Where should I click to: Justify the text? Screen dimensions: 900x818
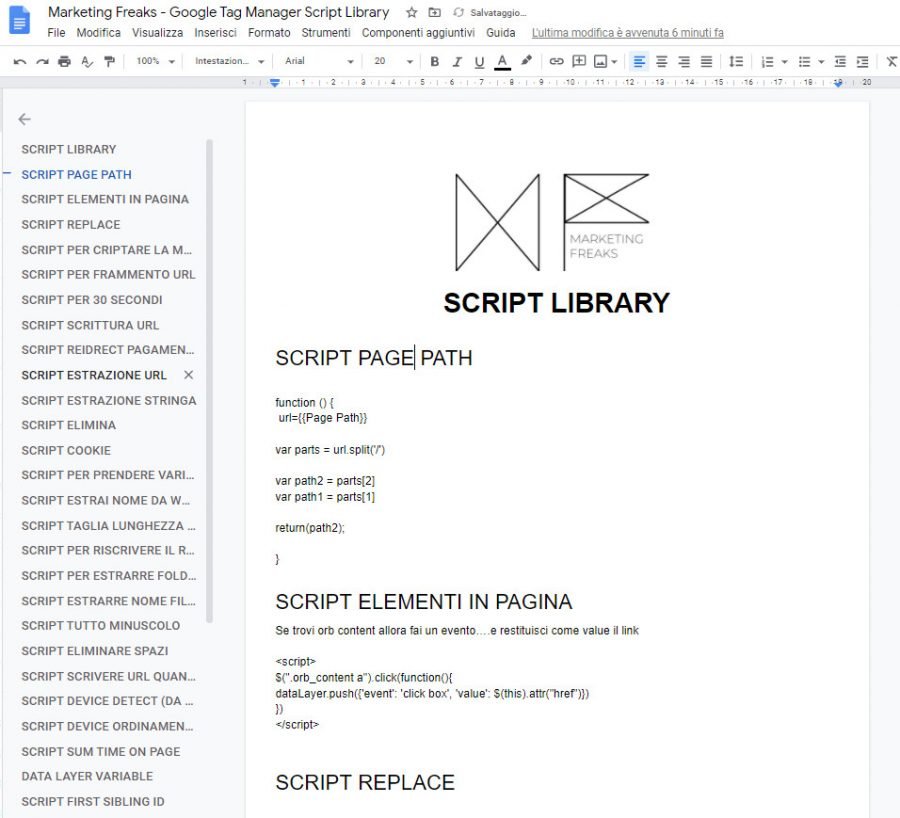tap(707, 61)
